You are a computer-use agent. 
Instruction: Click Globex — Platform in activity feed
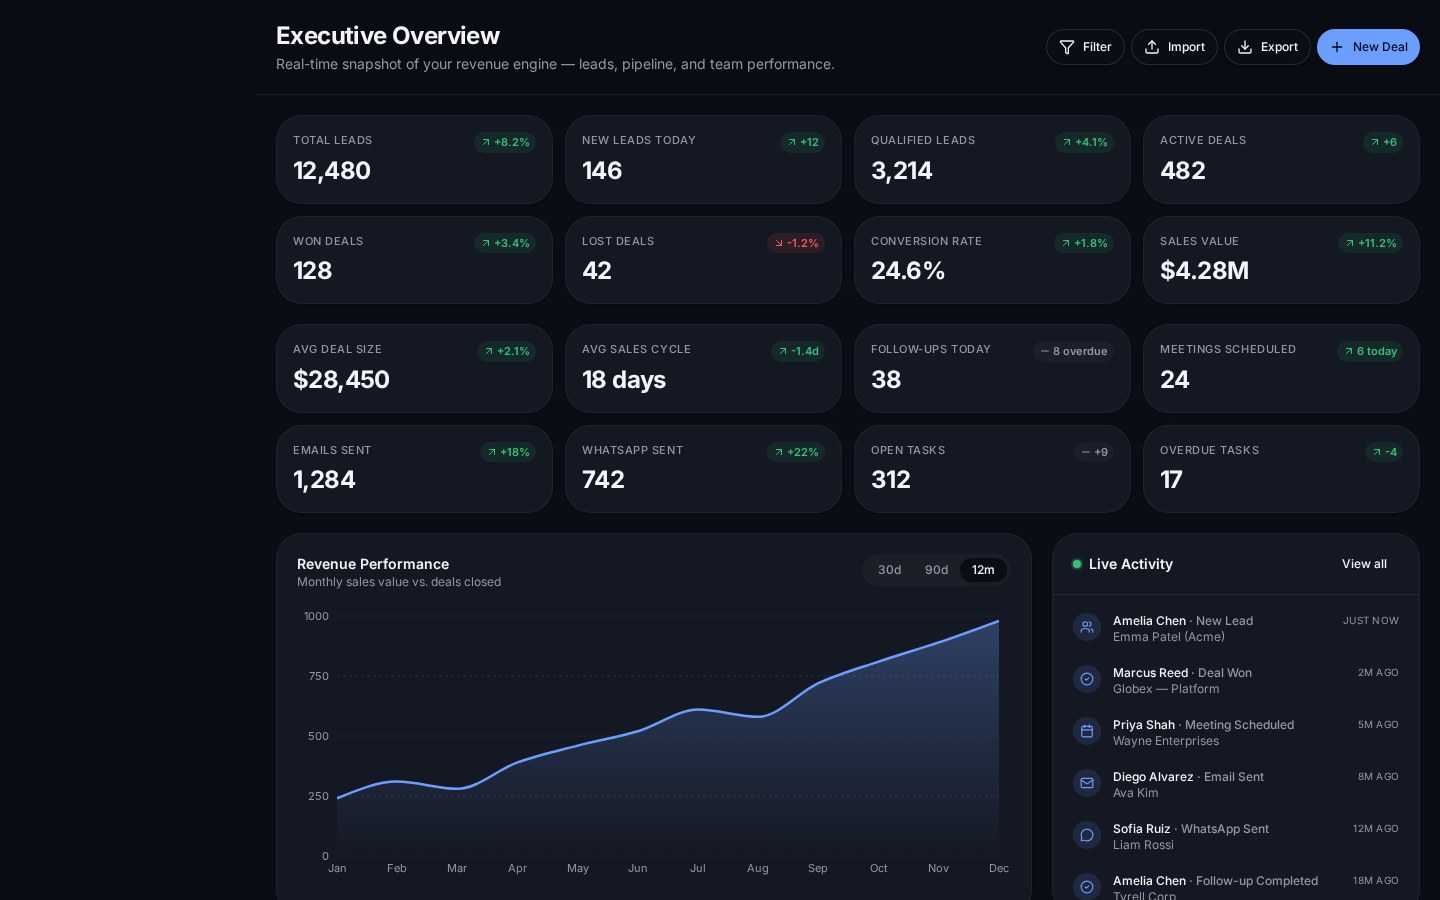click(x=1166, y=689)
